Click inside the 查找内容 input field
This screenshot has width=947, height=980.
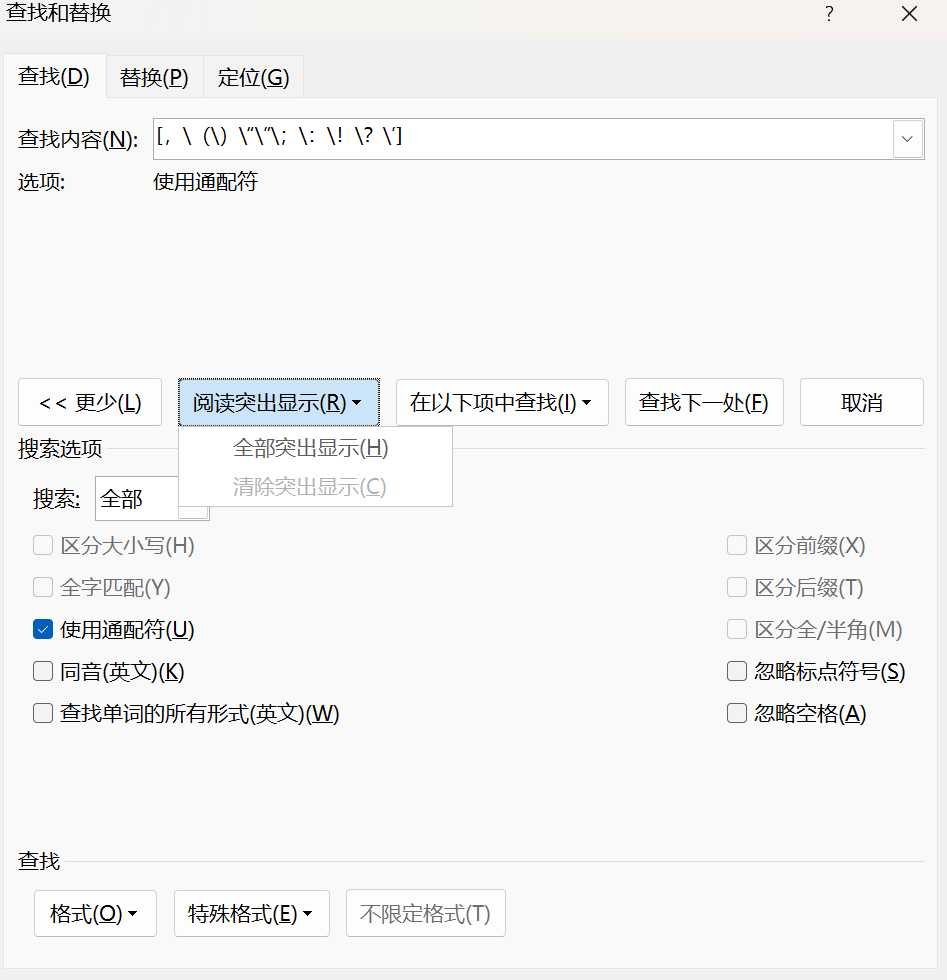point(500,139)
